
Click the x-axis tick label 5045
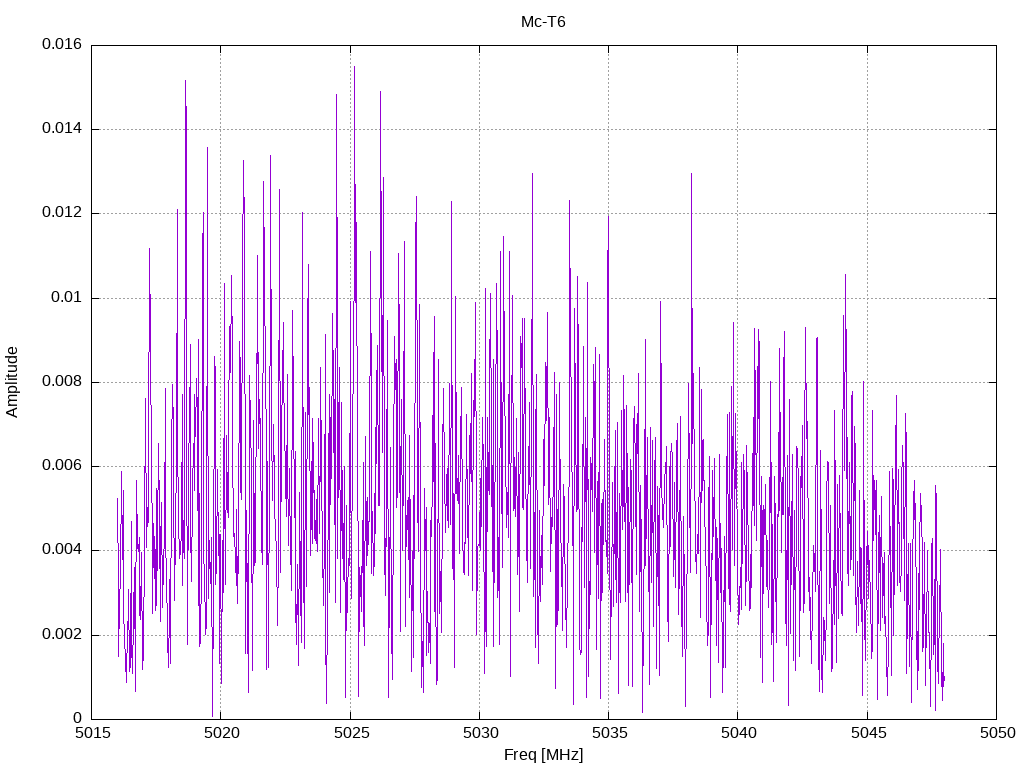pos(868,733)
